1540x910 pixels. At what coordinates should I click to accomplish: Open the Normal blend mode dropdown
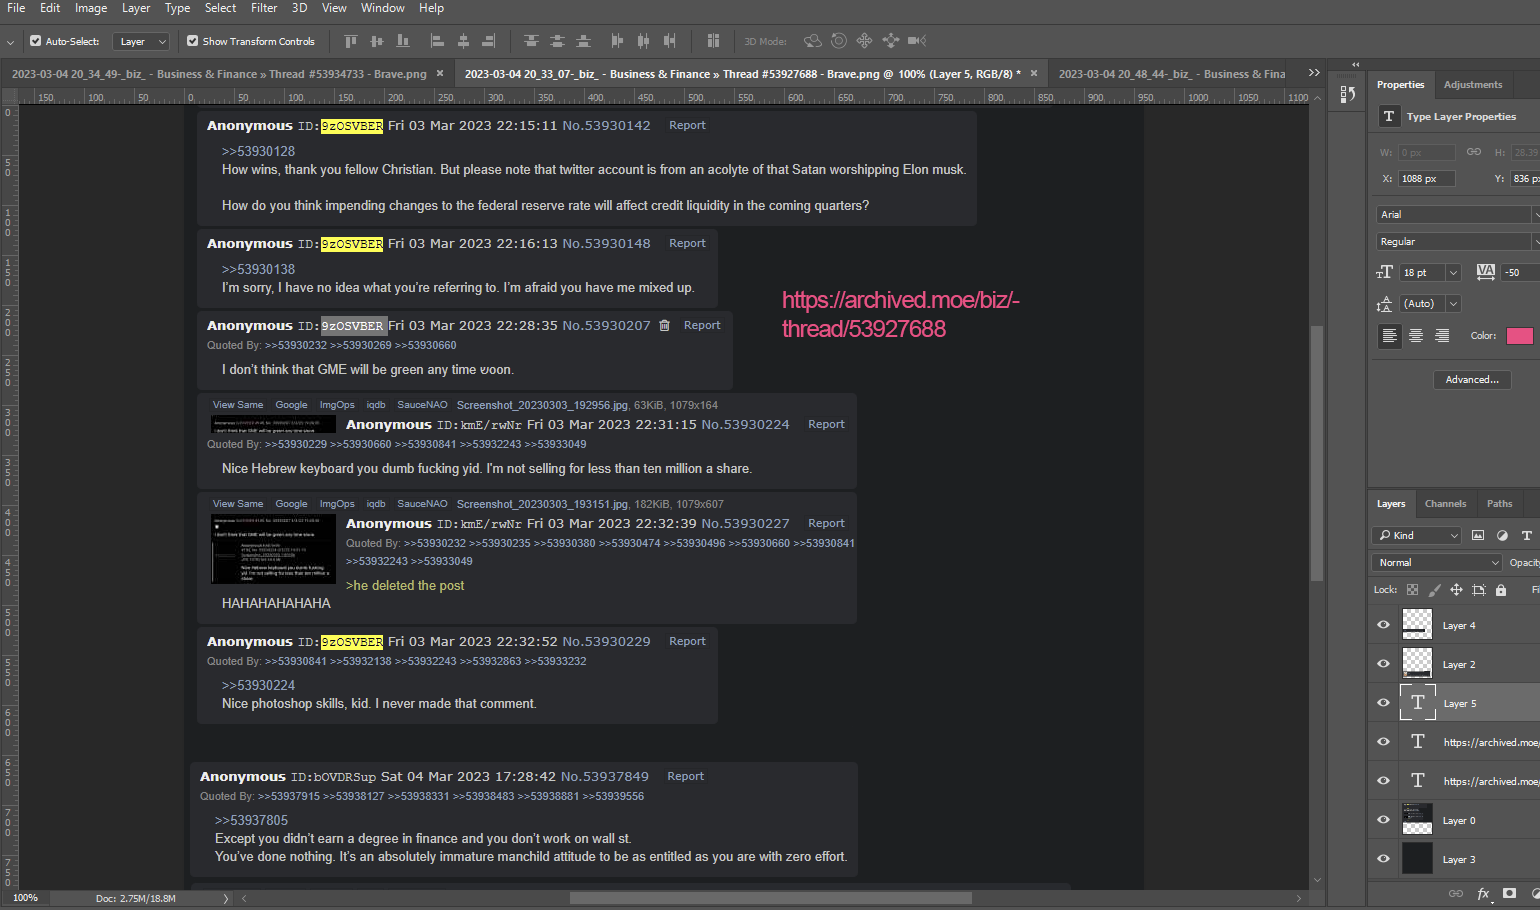click(1437, 563)
